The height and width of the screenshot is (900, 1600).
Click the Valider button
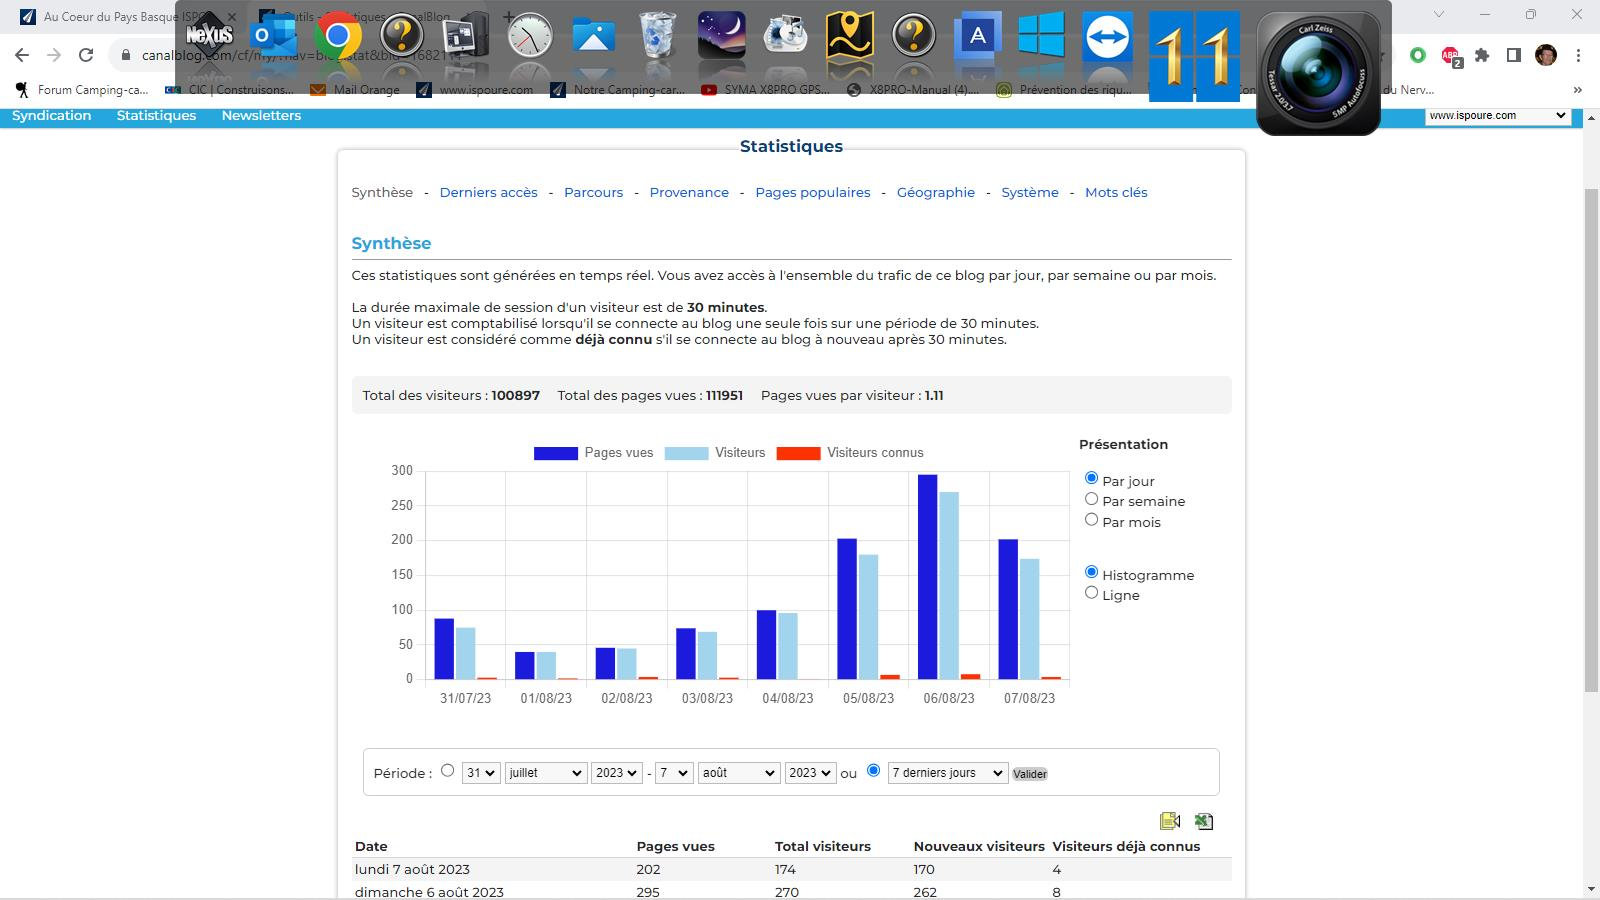click(x=1030, y=774)
